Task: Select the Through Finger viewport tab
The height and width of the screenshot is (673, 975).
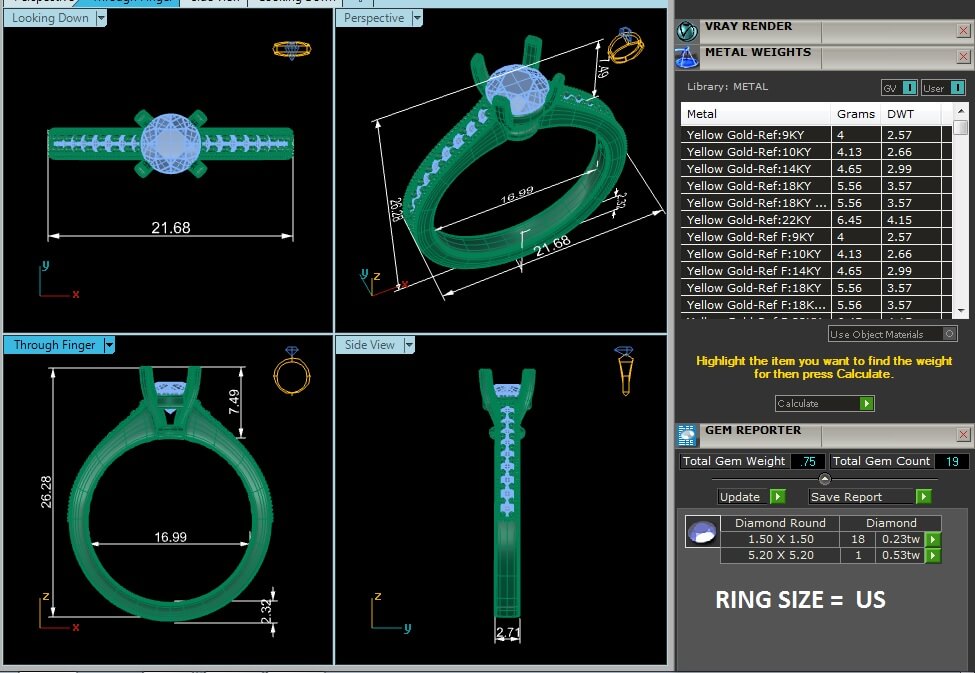Action: pos(55,345)
